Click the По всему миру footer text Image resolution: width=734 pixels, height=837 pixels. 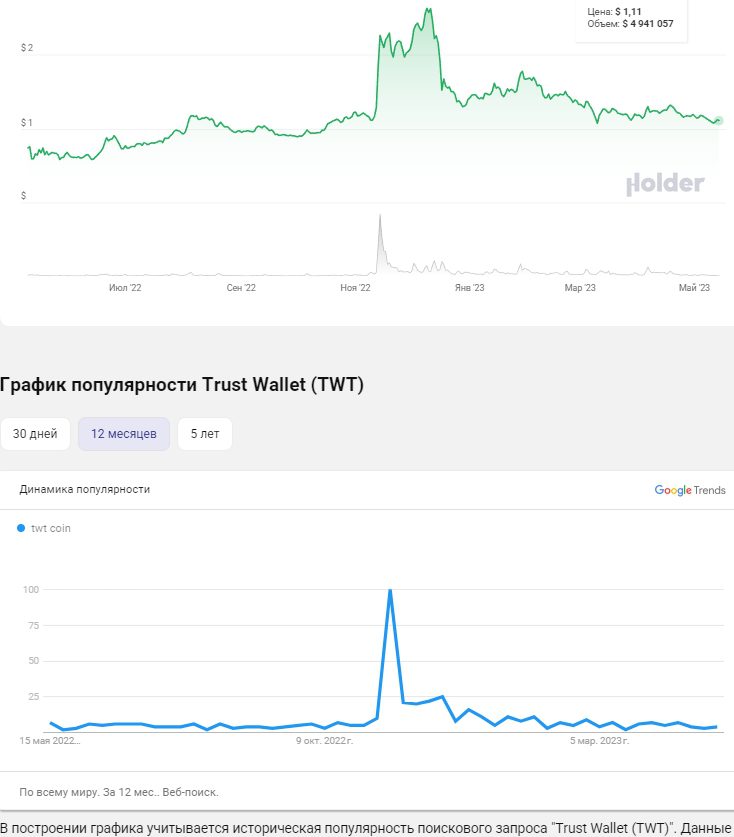(119, 792)
